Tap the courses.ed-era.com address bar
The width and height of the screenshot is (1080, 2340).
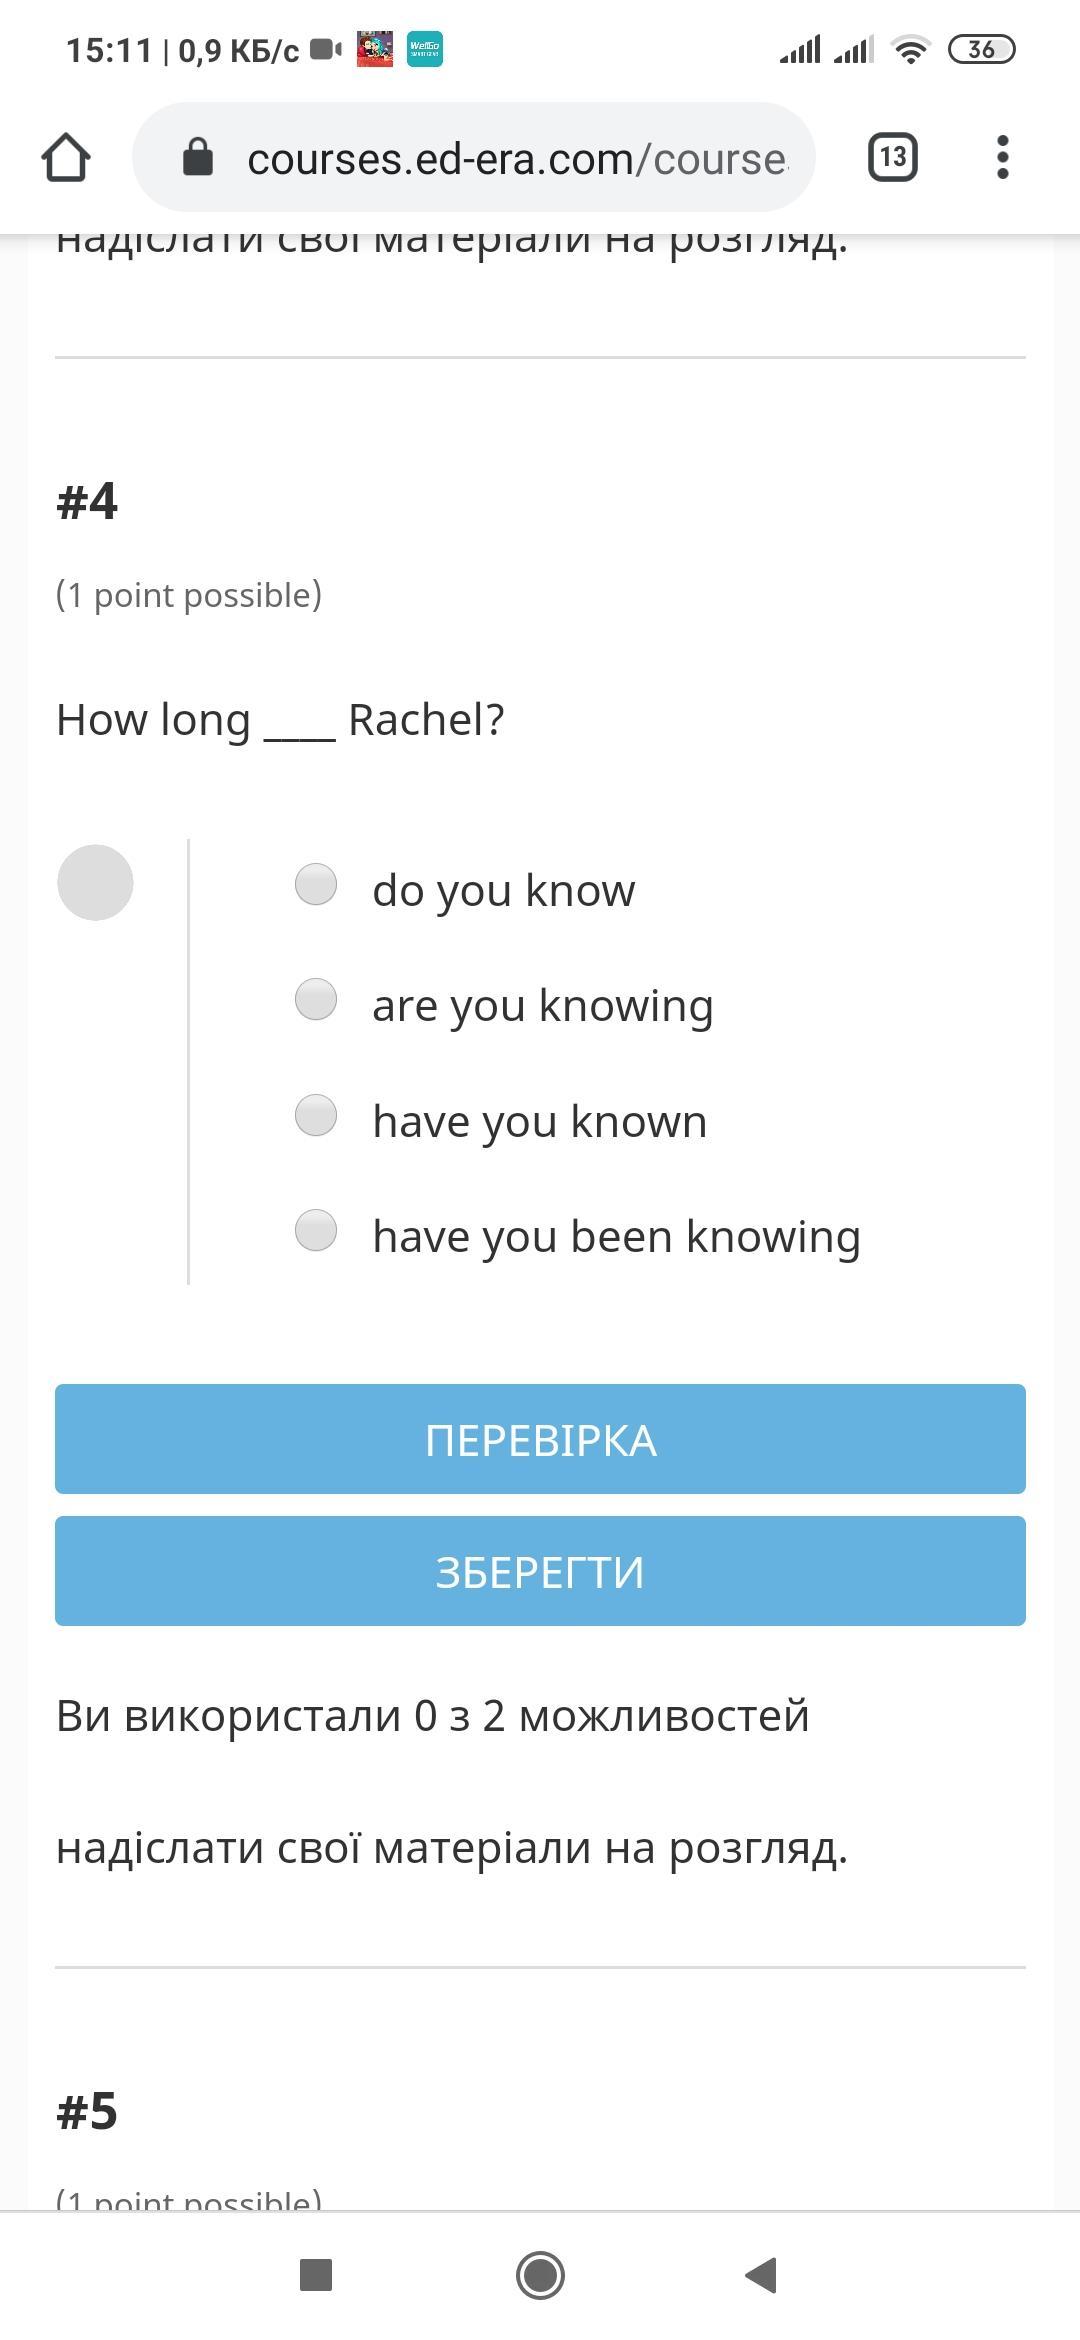[515, 158]
